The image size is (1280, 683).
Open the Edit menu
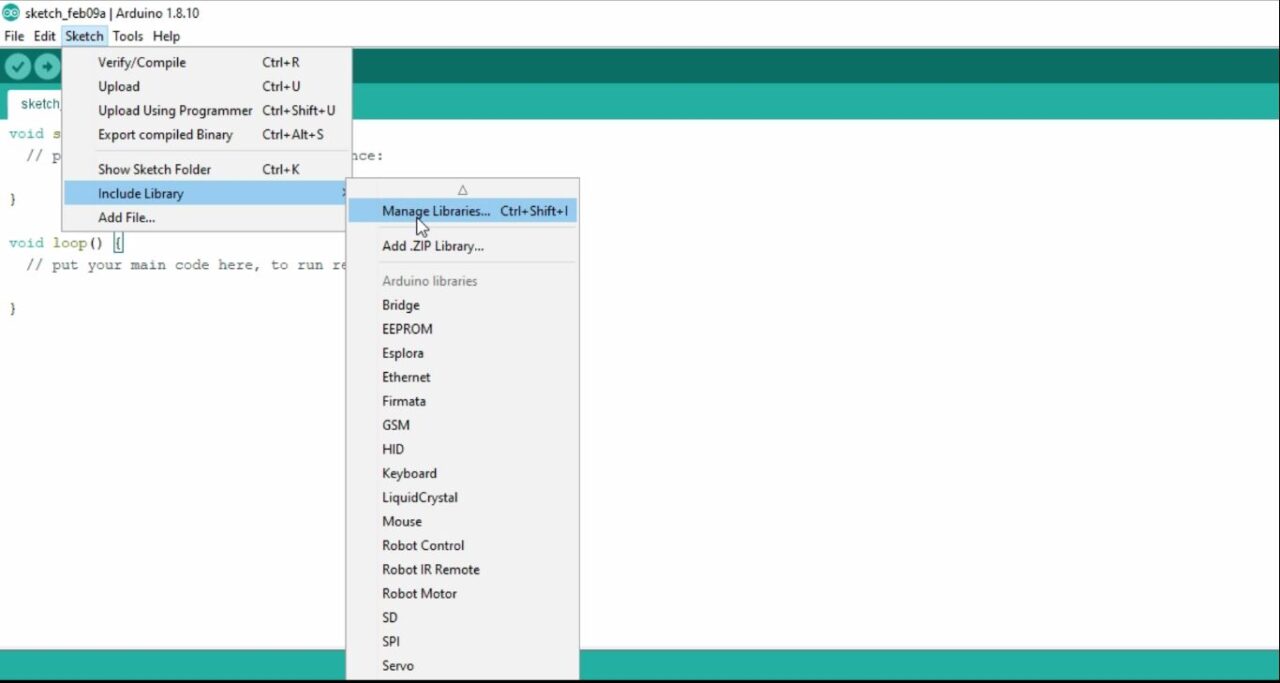click(x=44, y=36)
